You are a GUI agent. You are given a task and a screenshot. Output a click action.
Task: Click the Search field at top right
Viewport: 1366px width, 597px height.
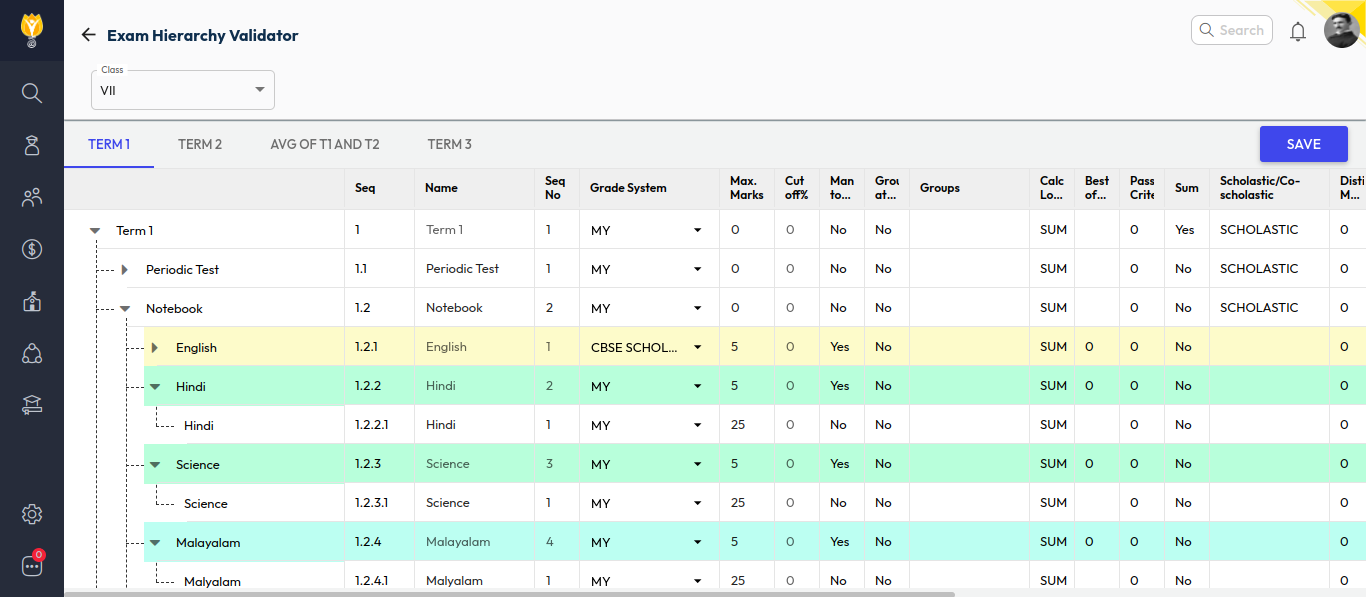tap(1232, 30)
